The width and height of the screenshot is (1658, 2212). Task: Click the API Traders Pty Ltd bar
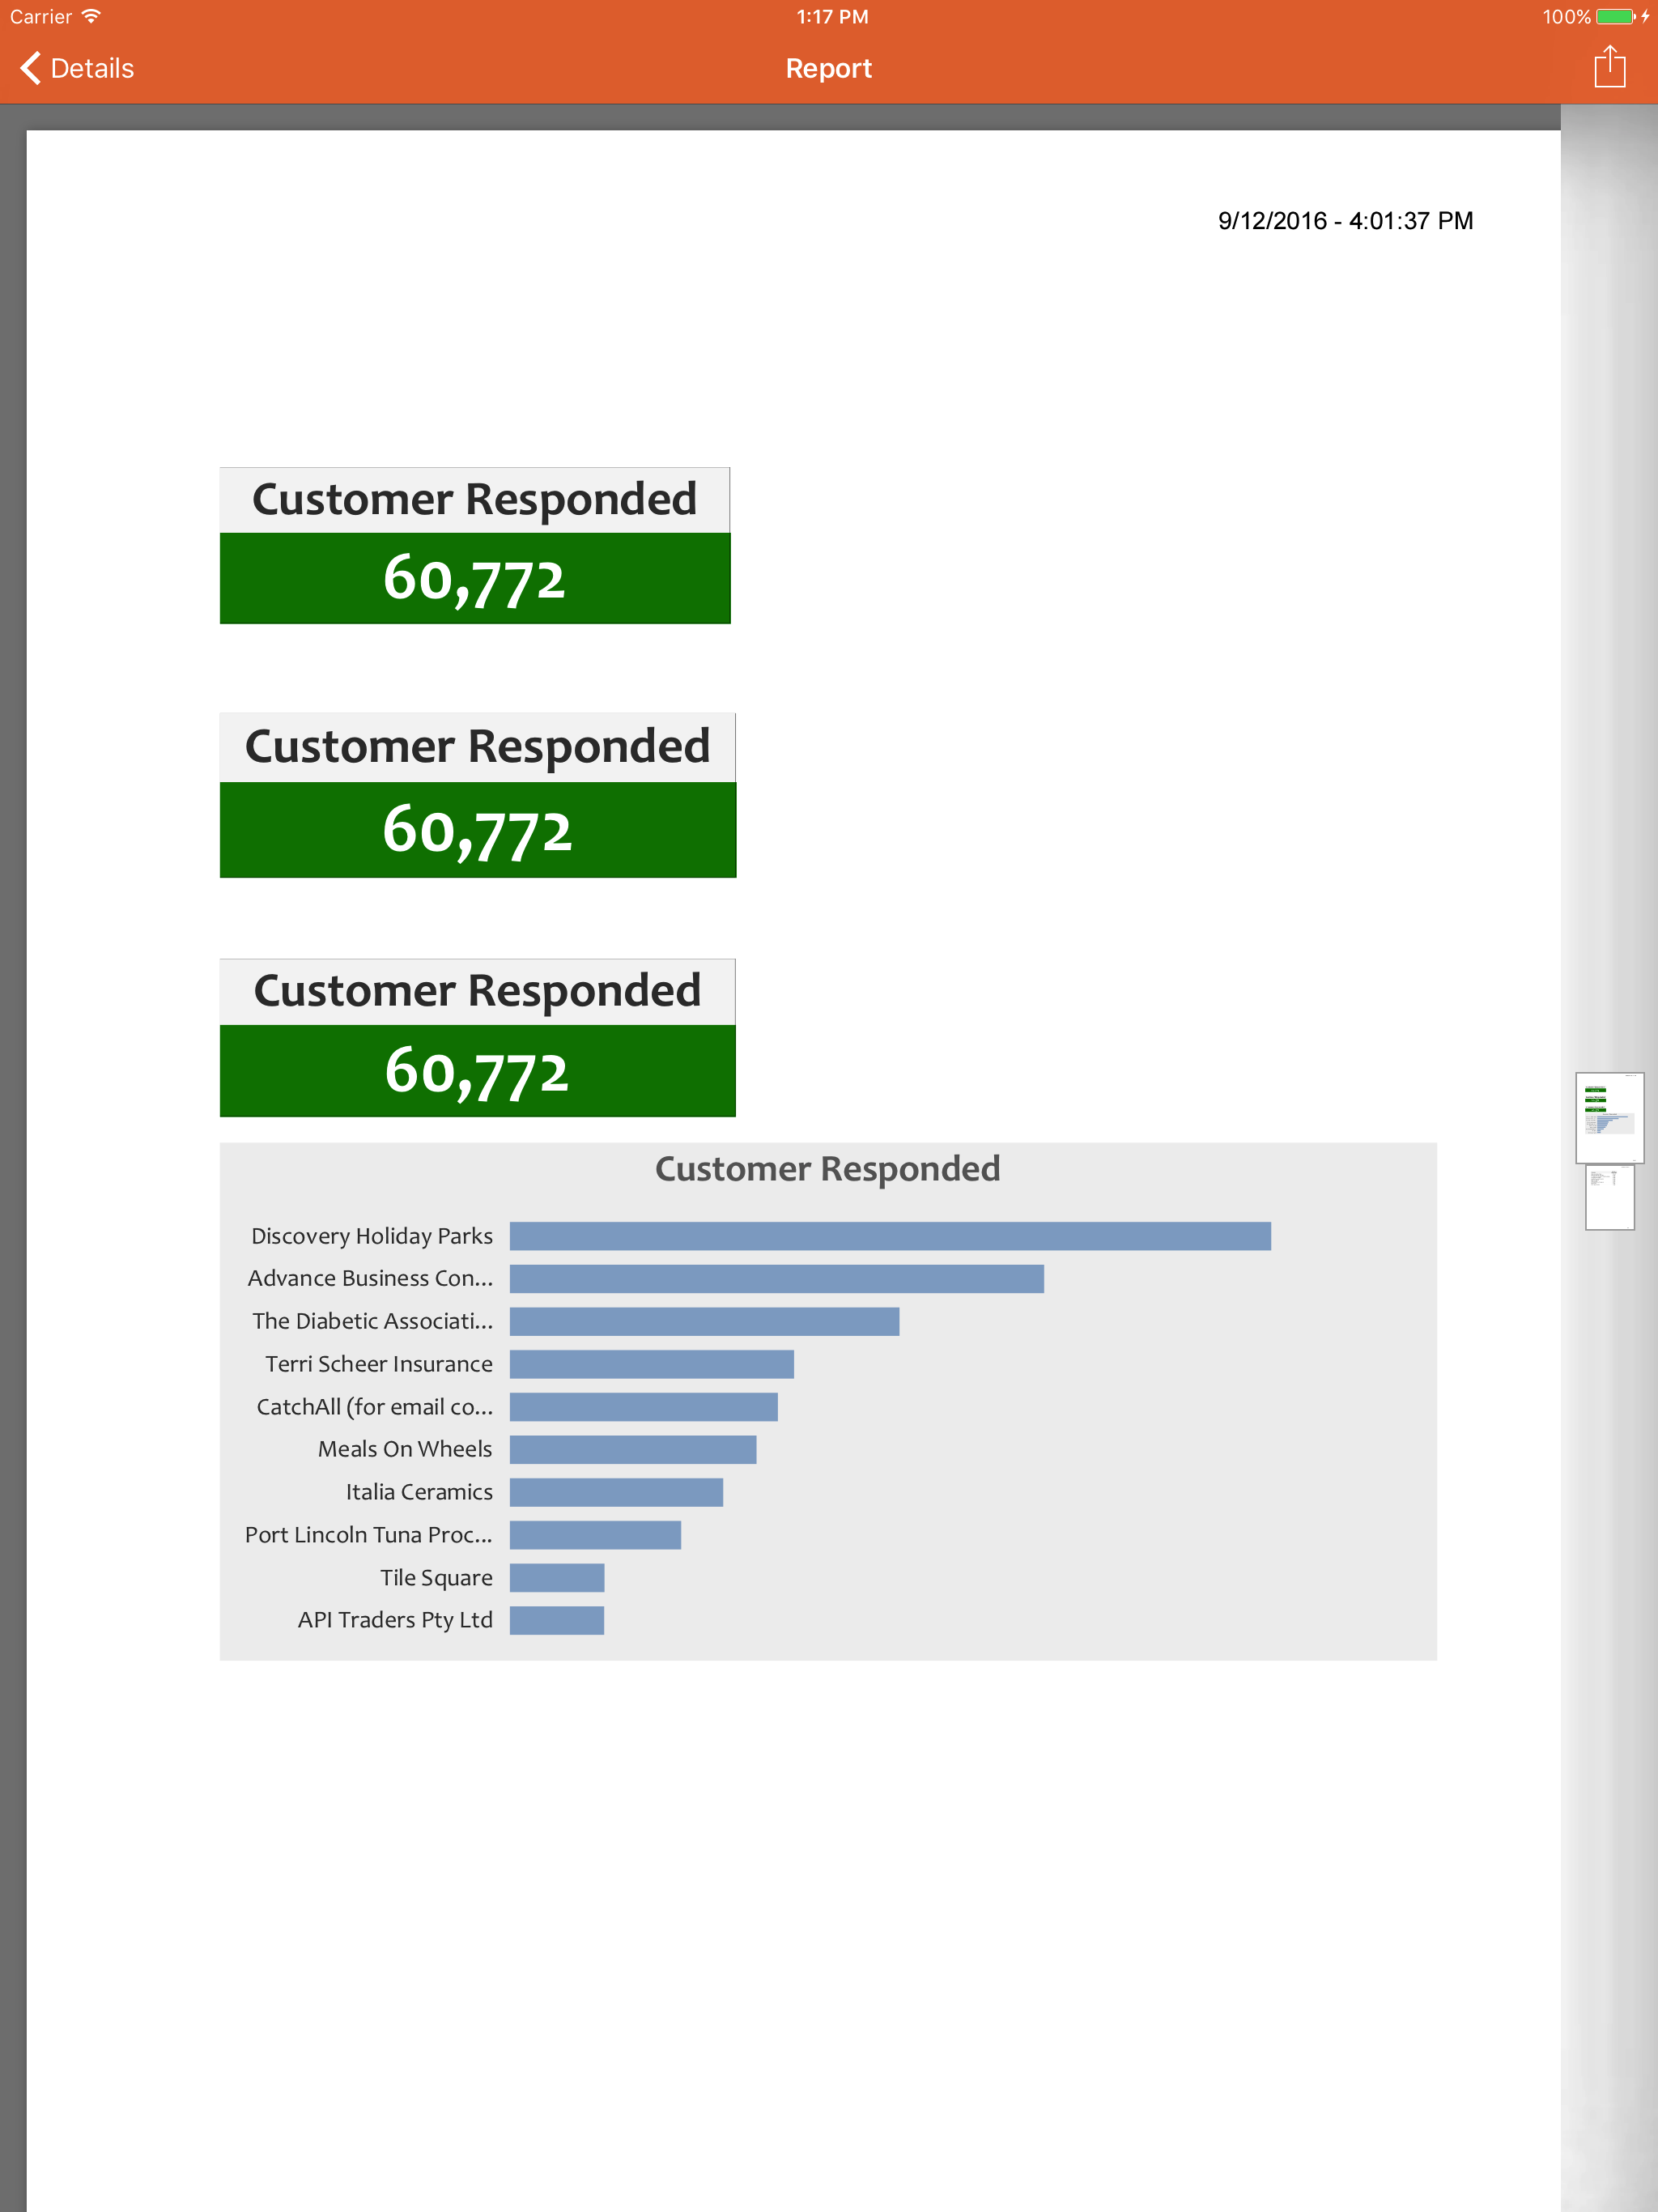(x=557, y=1620)
